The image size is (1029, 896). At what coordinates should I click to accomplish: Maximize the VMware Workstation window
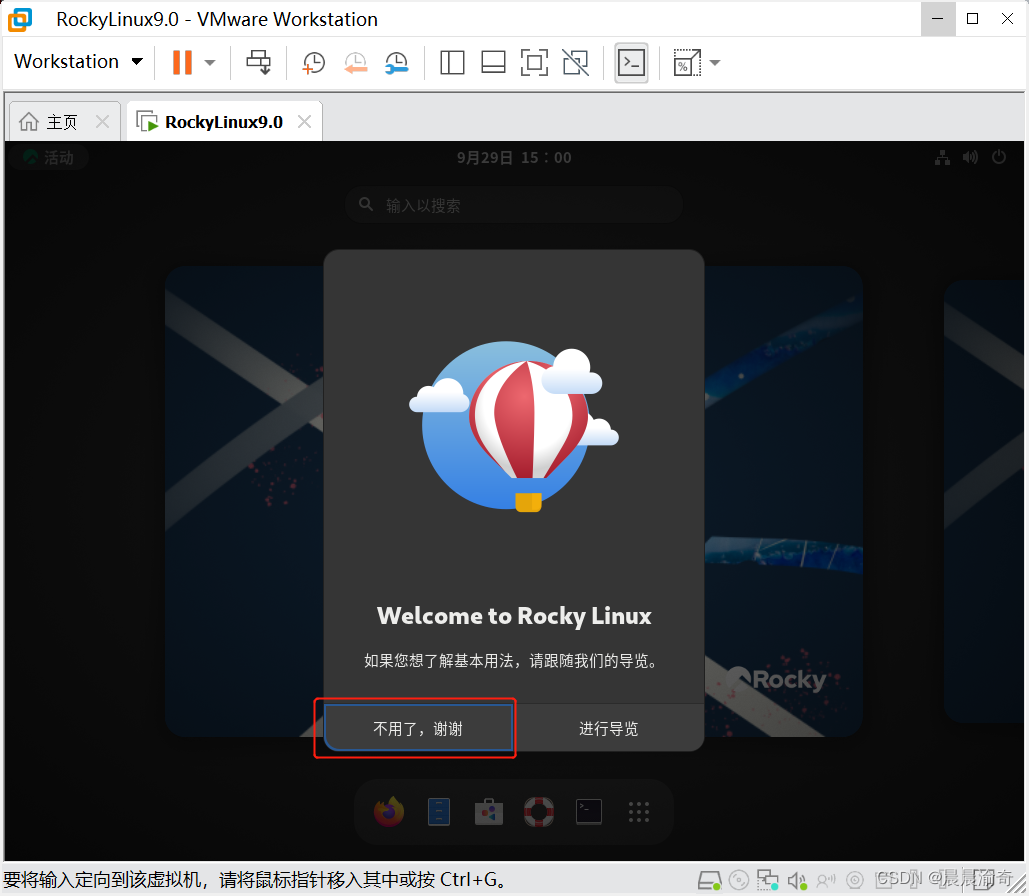(973, 19)
